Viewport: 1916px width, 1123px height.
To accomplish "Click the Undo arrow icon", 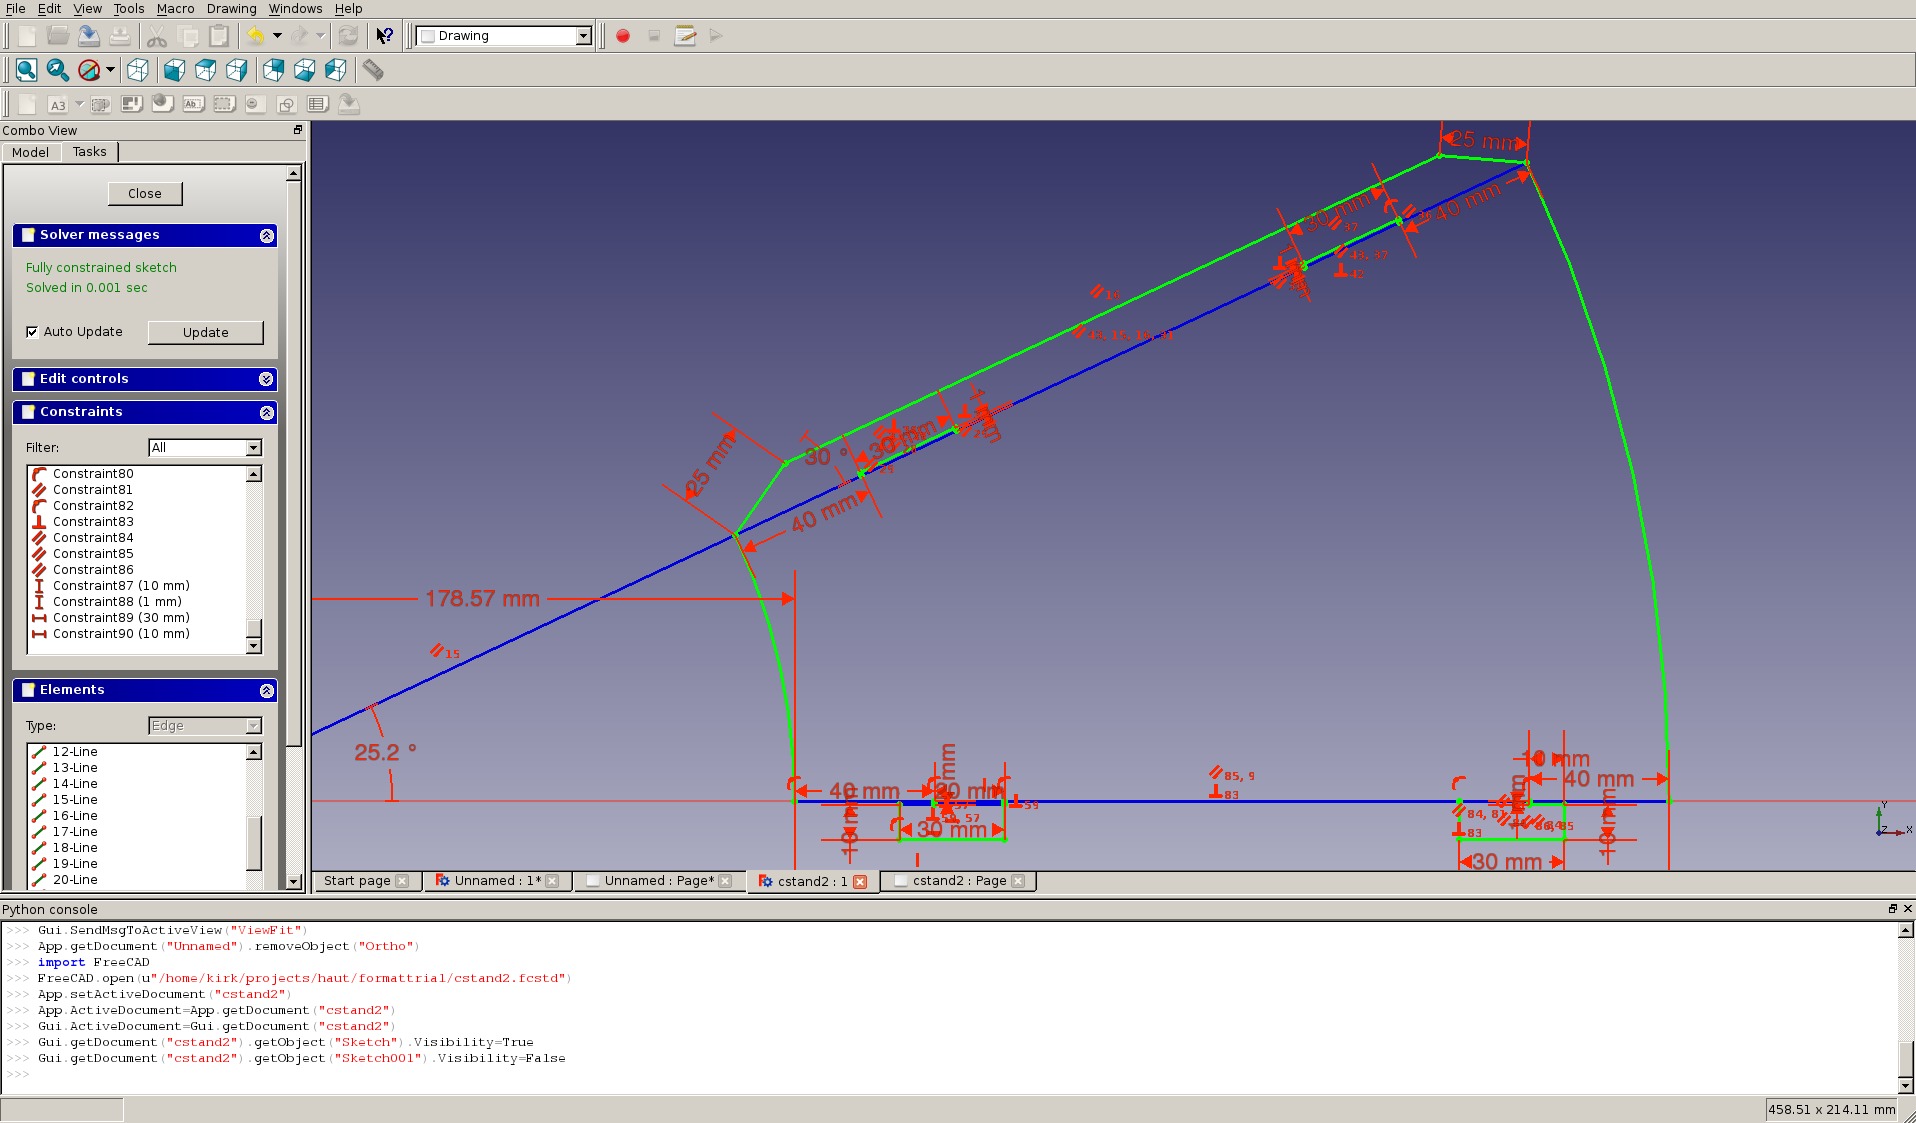I will point(257,36).
